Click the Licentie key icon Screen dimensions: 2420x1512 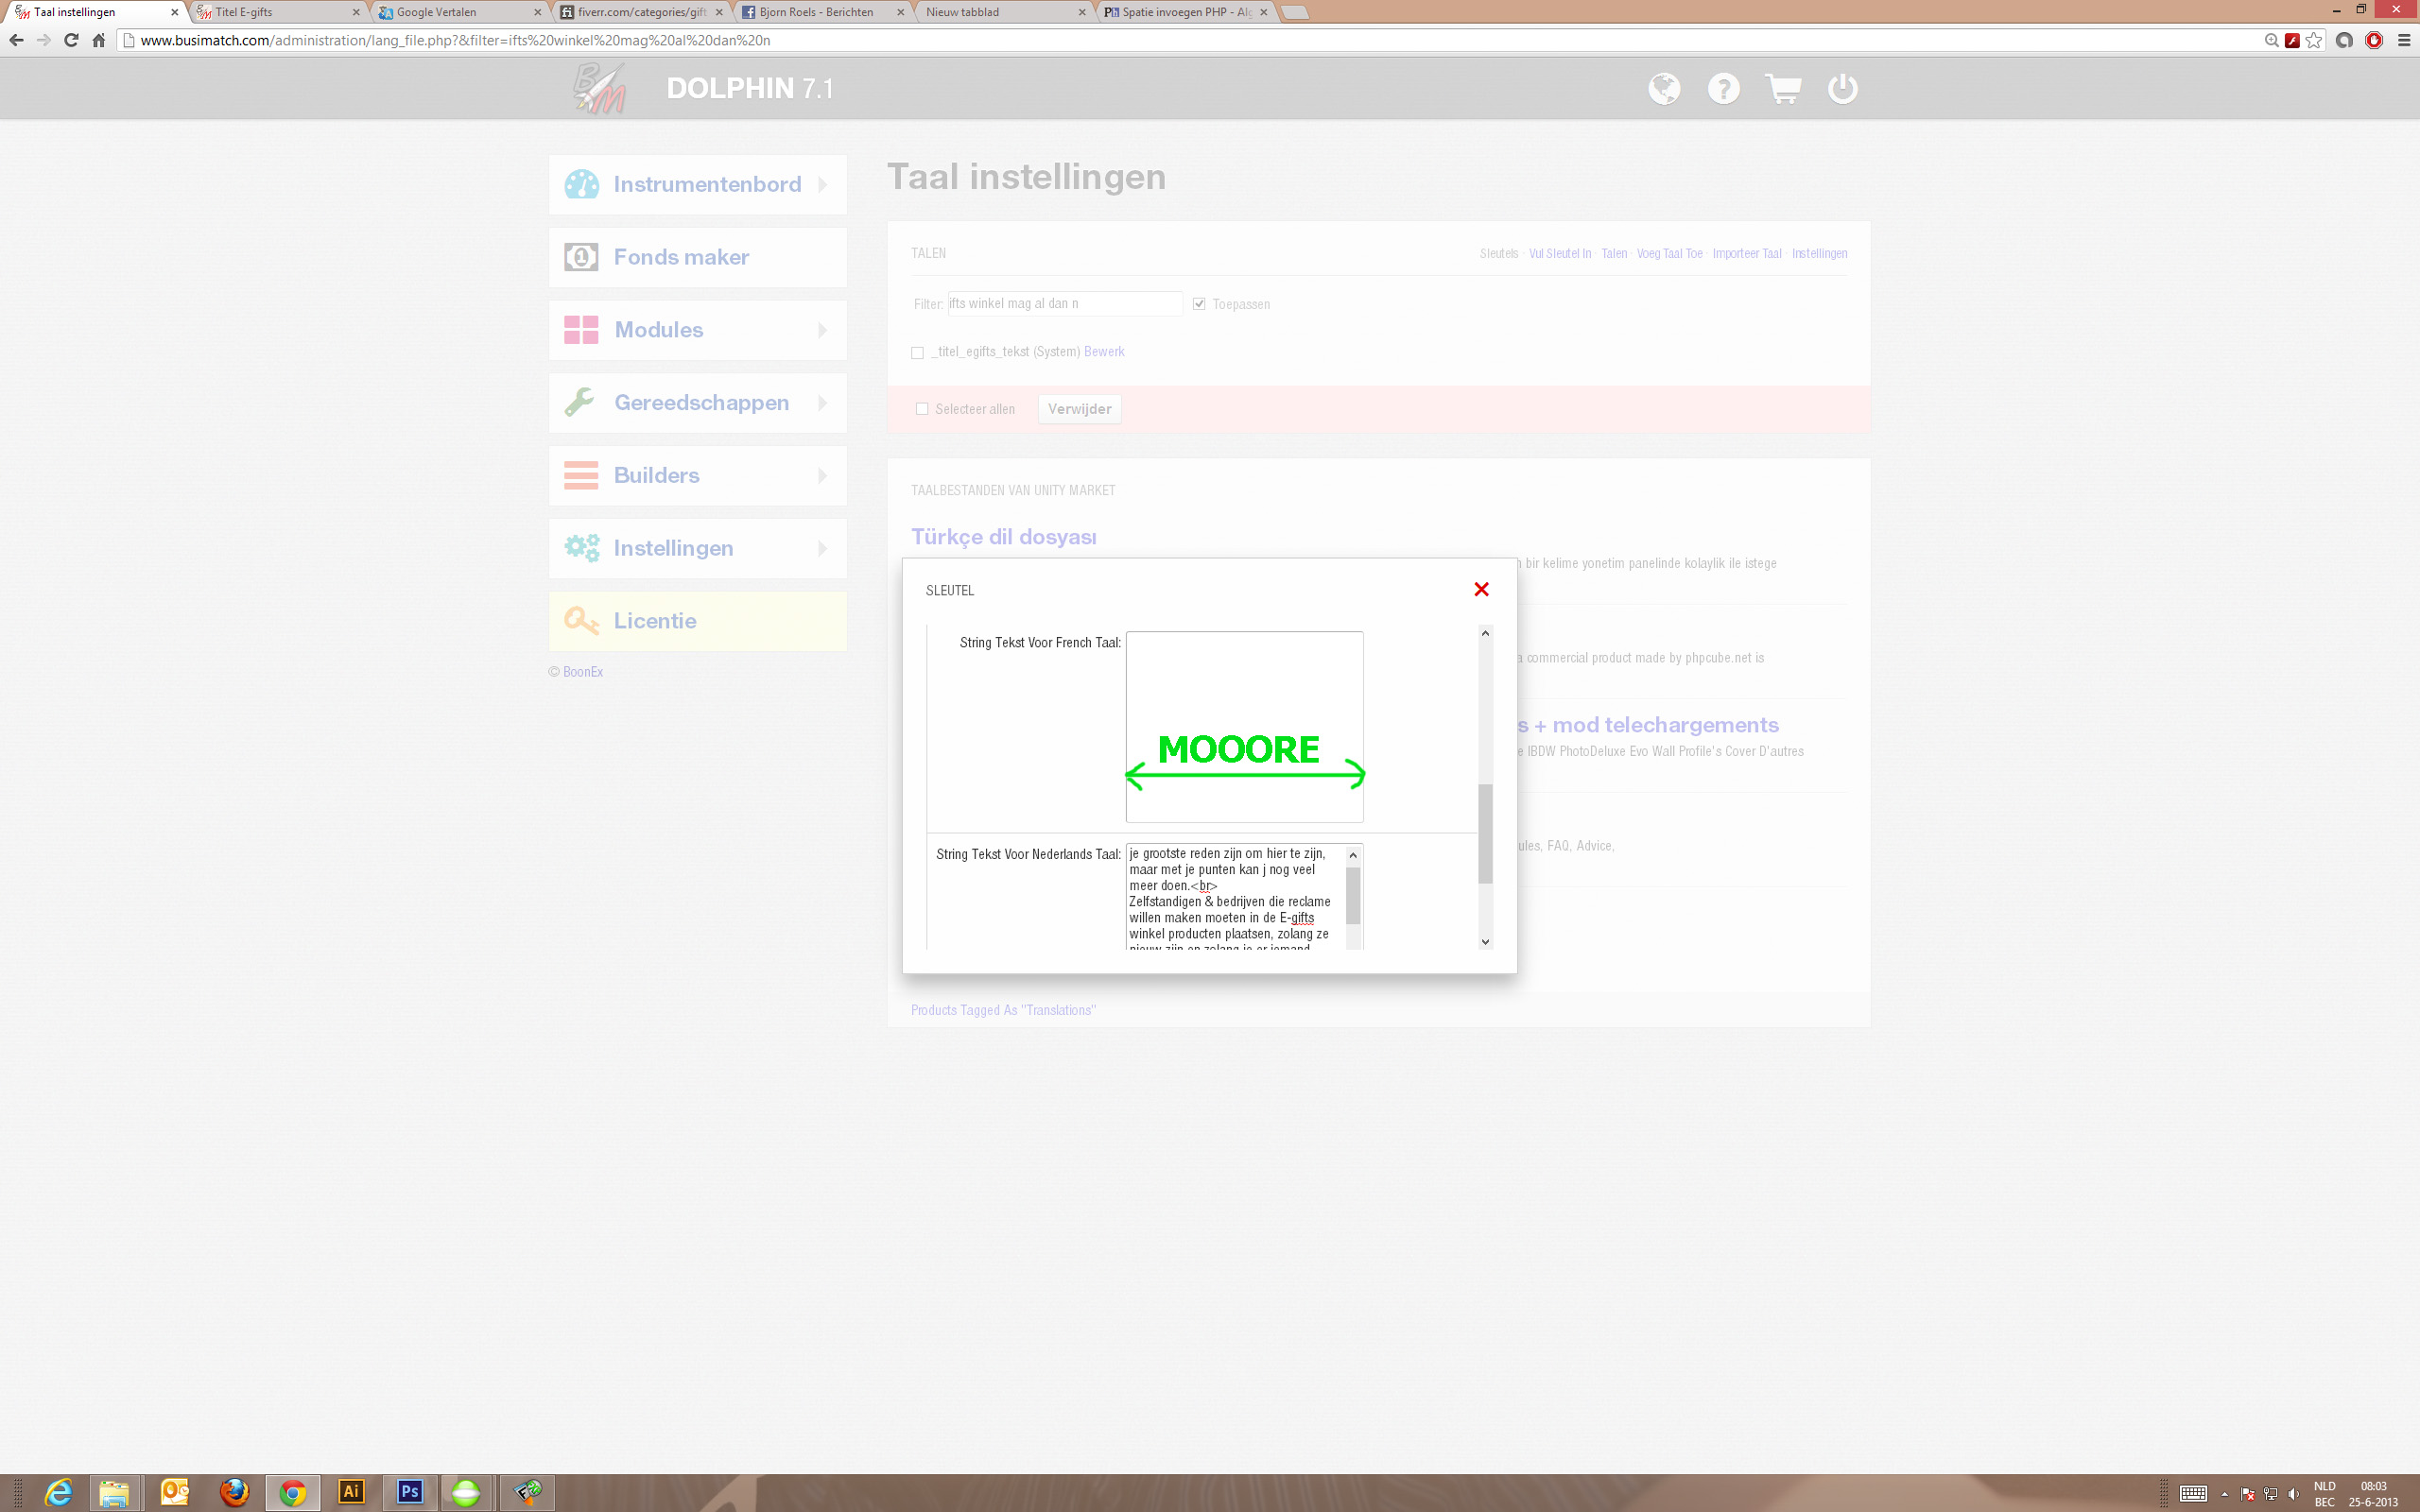click(x=581, y=620)
